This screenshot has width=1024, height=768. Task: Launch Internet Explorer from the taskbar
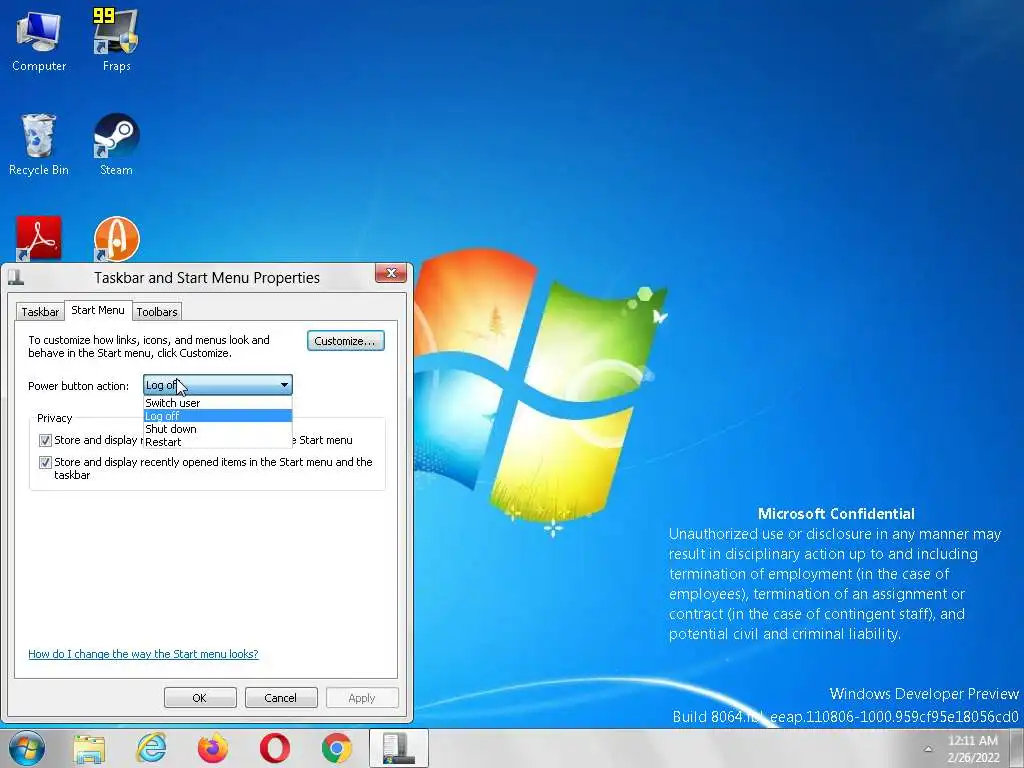(151, 748)
